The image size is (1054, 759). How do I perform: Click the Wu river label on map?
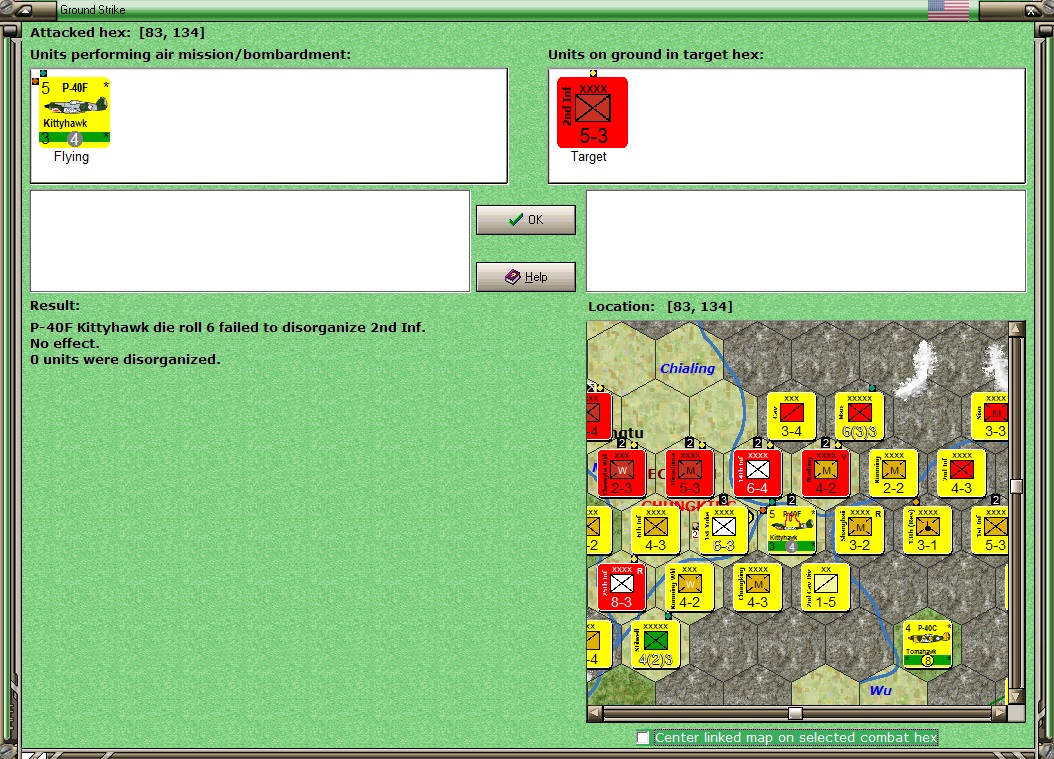pos(881,690)
